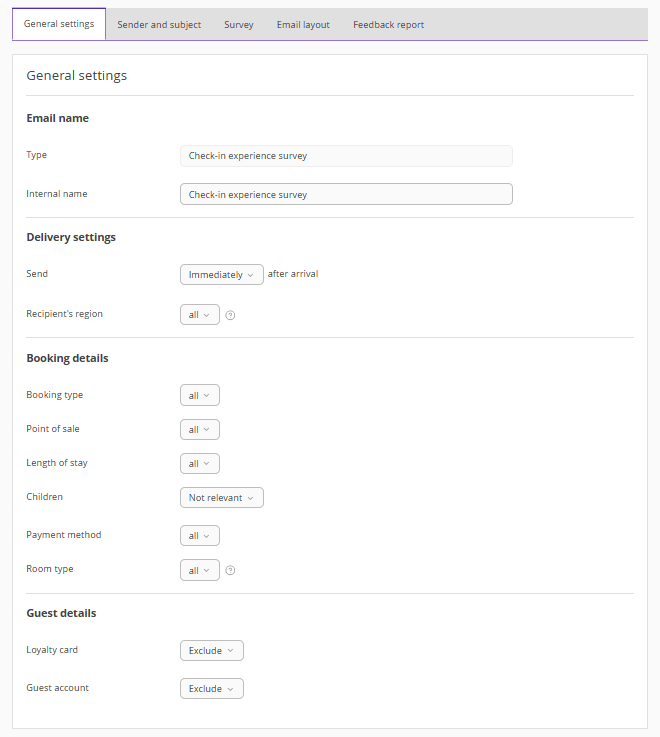The image size is (660, 737).
Task: Open the Loyalty card dropdown
Action: 211,650
